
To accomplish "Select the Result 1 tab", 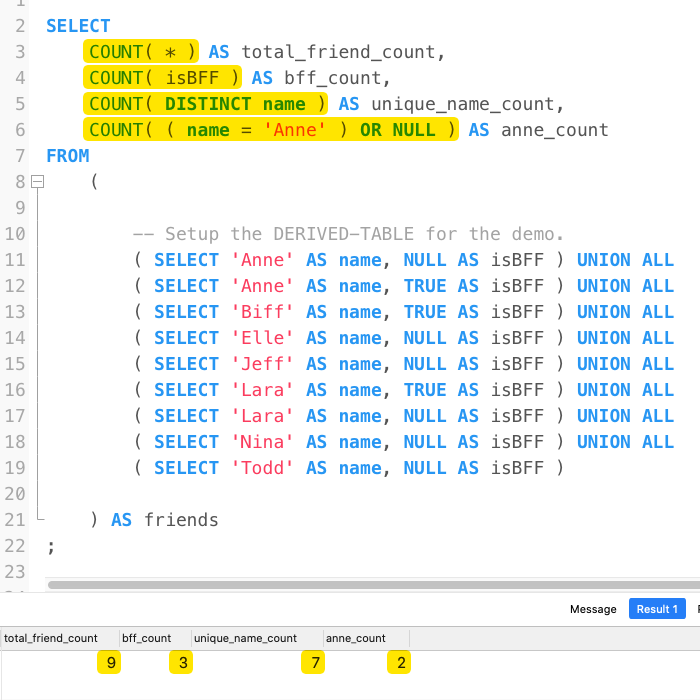I will [658, 609].
